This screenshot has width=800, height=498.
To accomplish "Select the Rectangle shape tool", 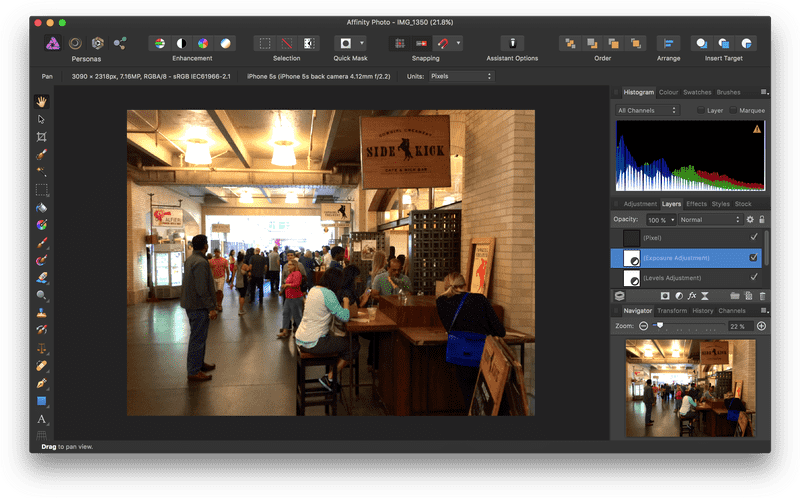I will click(42, 401).
